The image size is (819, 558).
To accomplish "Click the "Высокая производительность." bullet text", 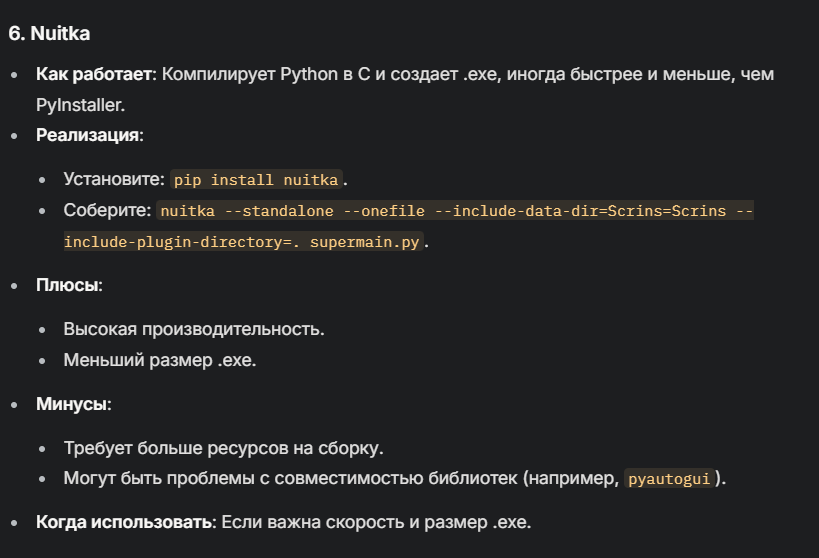I will point(194,329).
